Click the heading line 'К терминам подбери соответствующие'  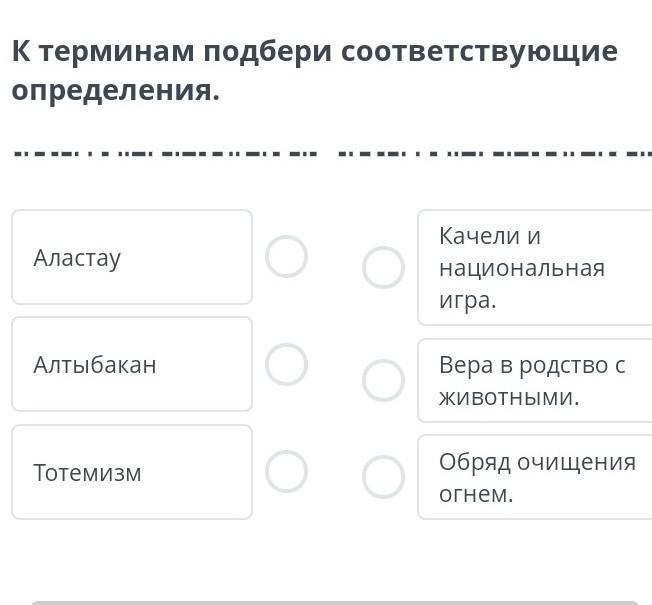coord(315,51)
